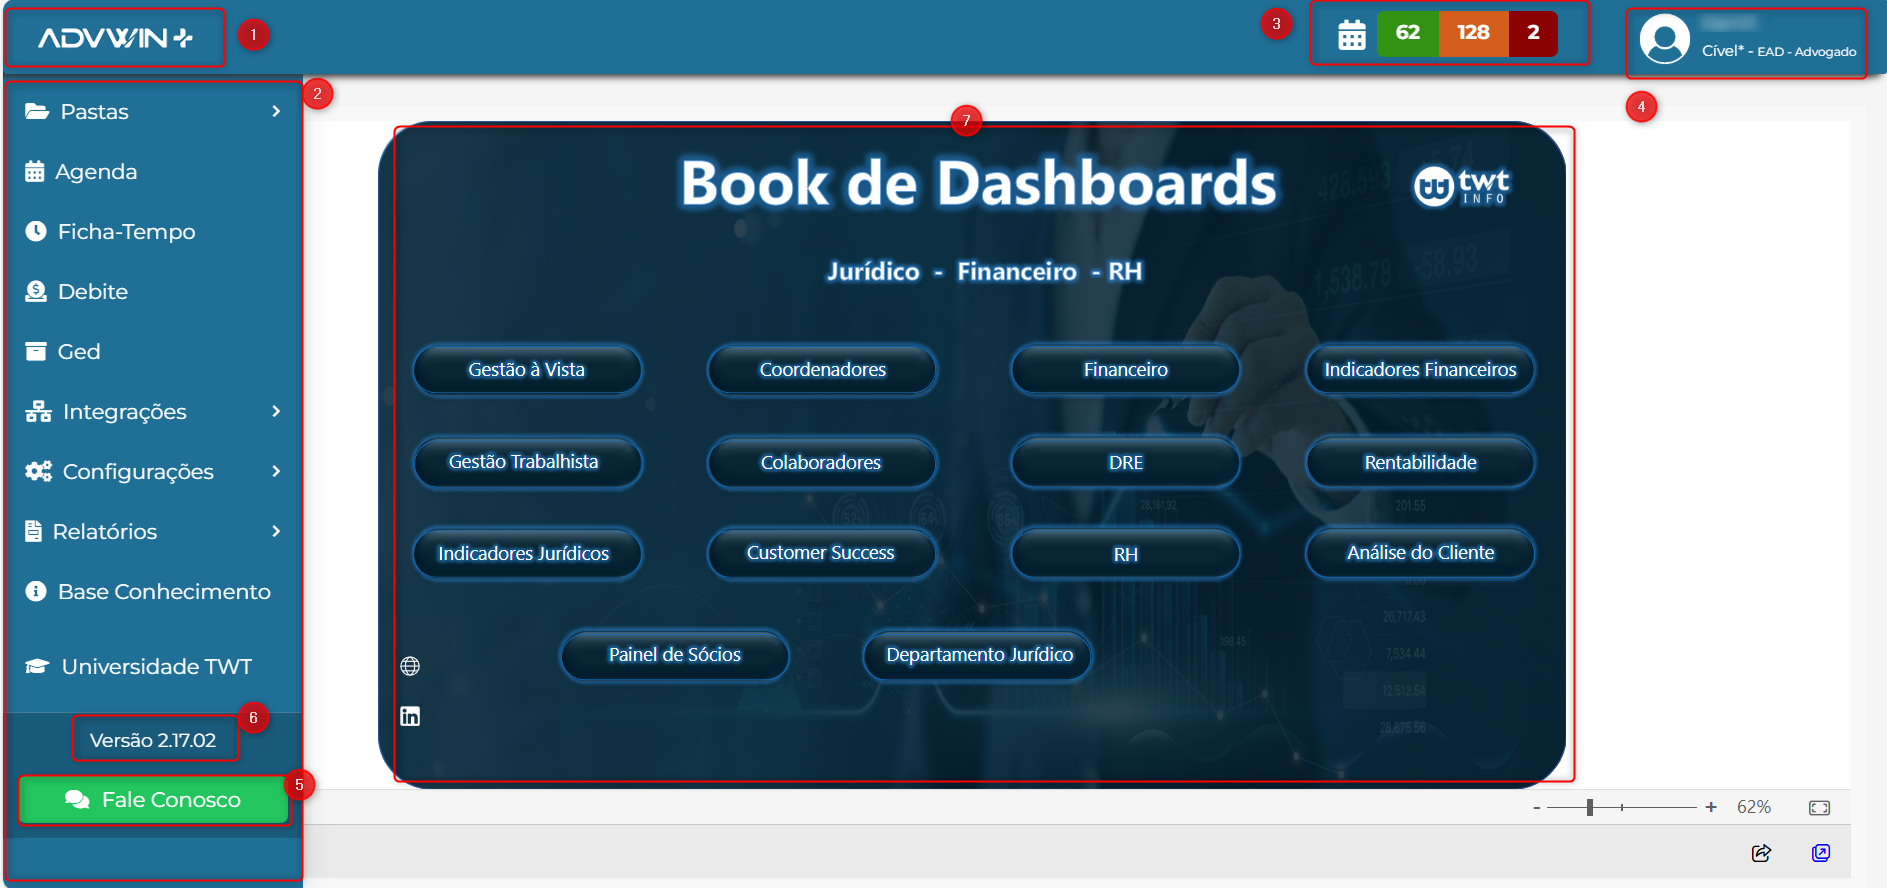This screenshot has height=888, width=1887.
Task: Click the Integrações network icon
Action: (x=38, y=411)
